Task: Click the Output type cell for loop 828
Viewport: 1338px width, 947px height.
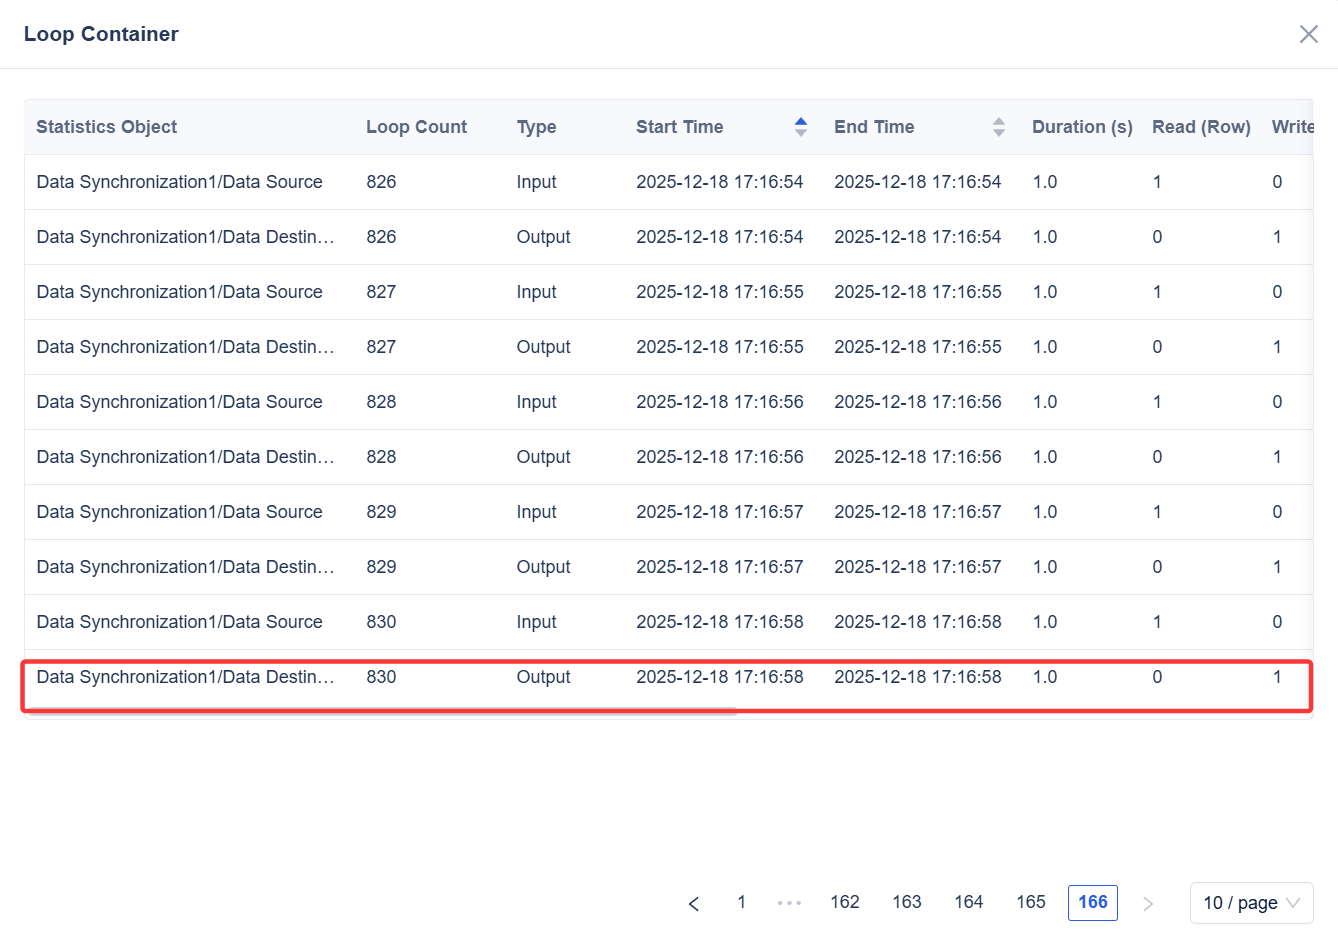Action: pyautogui.click(x=543, y=457)
